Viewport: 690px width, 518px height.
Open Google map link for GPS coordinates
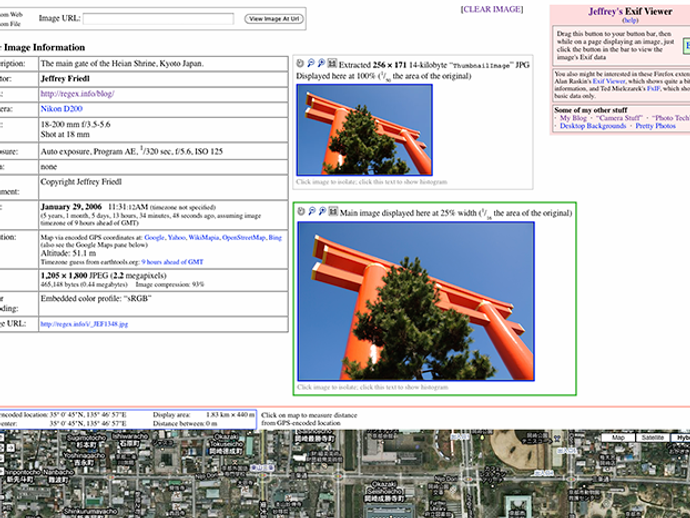[154, 237]
